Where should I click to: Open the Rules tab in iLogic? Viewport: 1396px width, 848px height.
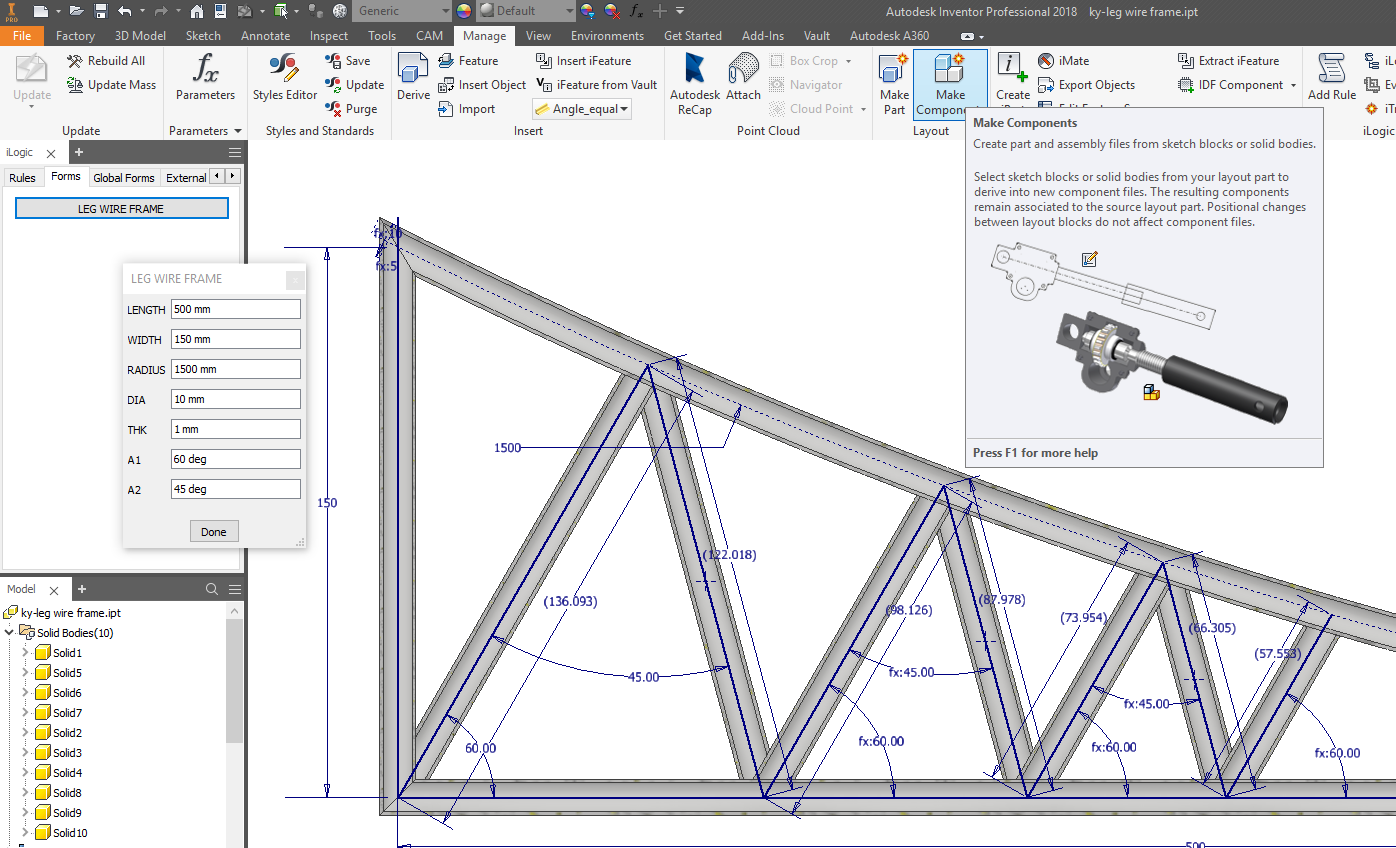click(x=22, y=177)
